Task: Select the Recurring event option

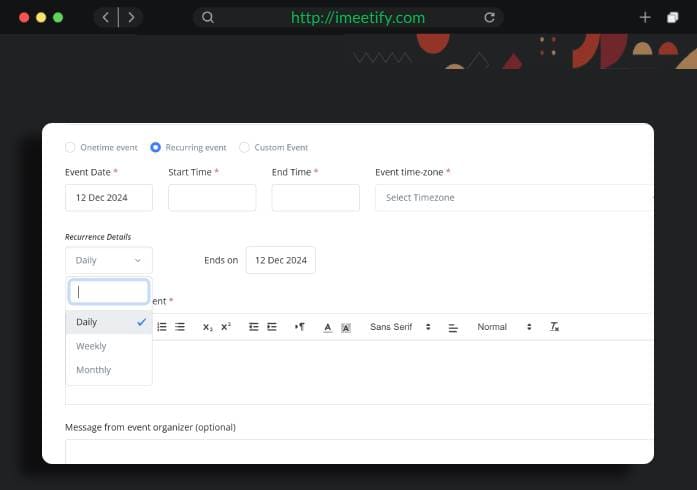Action: pyautogui.click(x=156, y=147)
